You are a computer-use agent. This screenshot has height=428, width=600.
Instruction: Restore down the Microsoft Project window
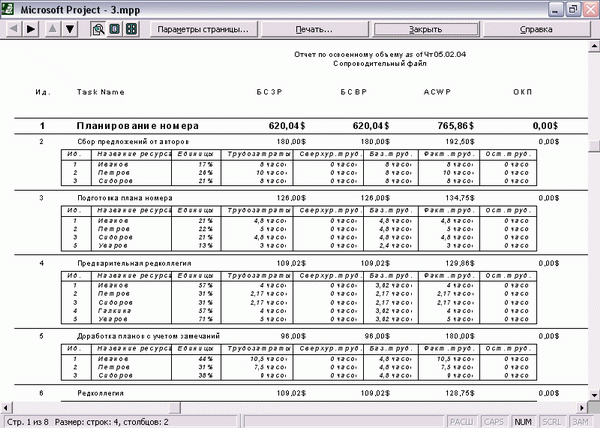pyautogui.click(x=573, y=10)
